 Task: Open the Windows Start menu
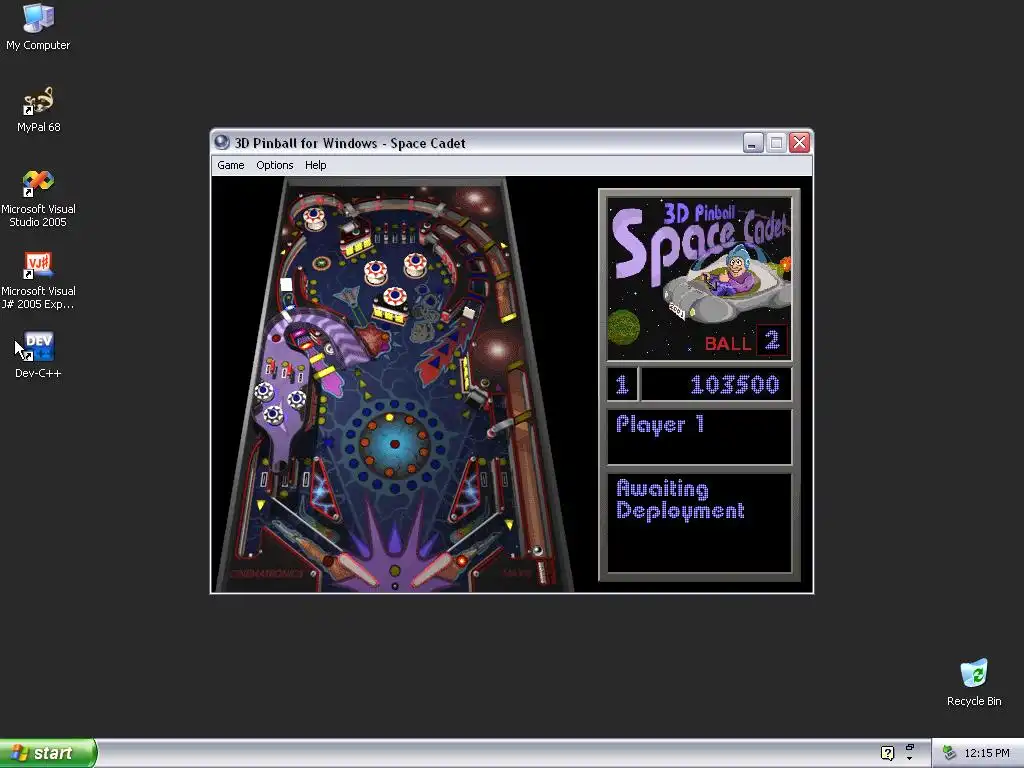click(x=48, y=754)
